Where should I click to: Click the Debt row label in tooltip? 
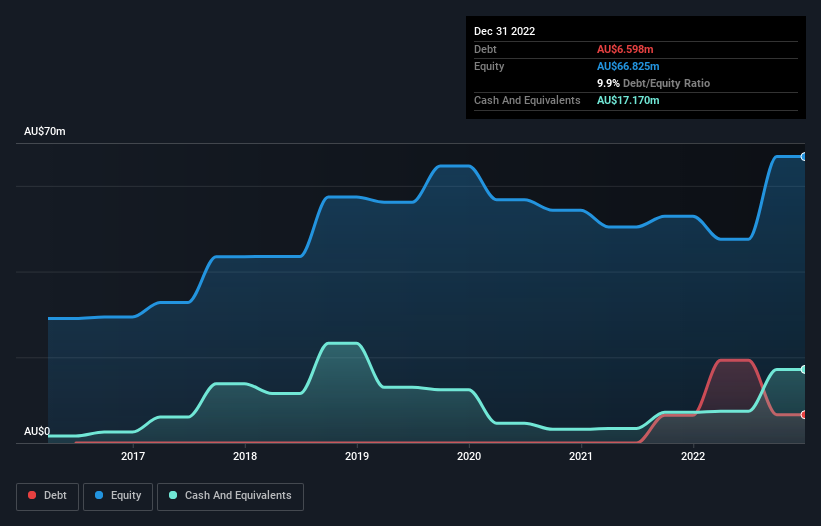point(485,49)
